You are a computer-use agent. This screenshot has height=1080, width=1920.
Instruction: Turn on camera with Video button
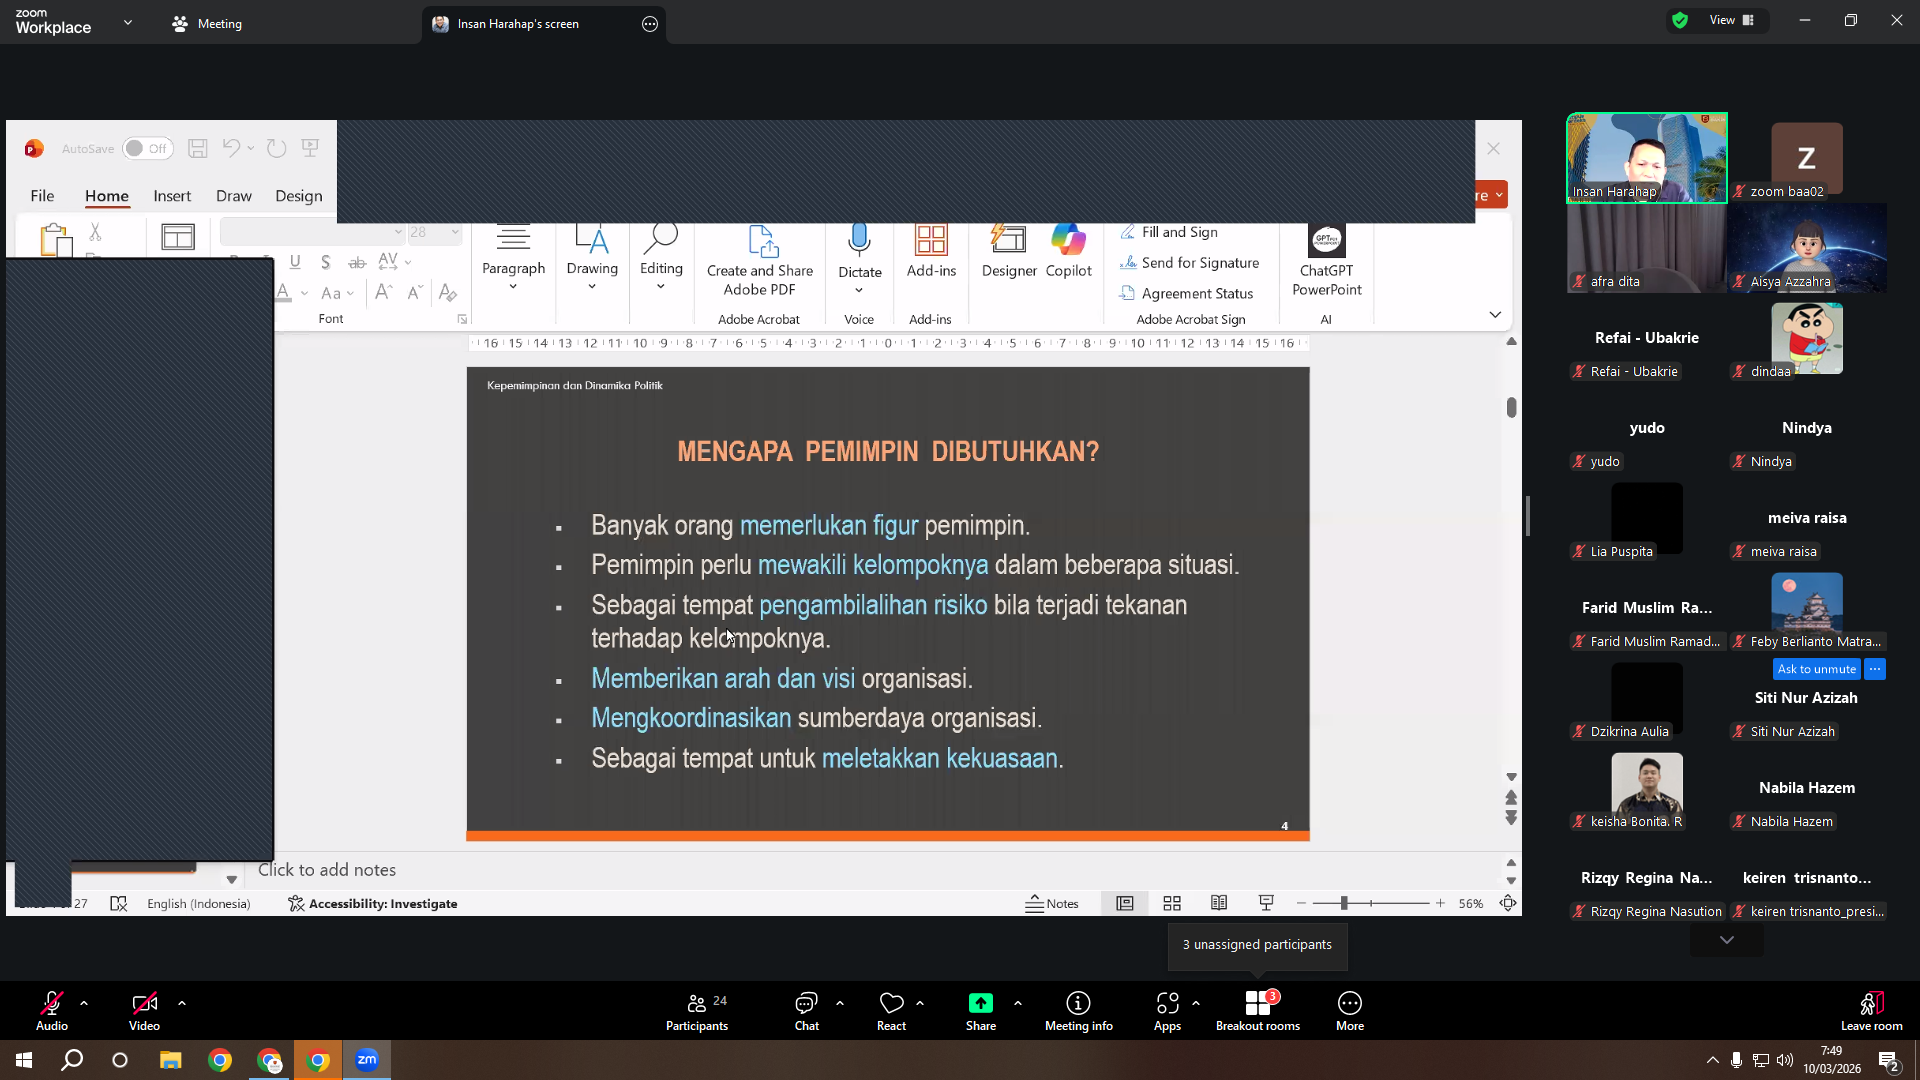tap(144, 1011)
